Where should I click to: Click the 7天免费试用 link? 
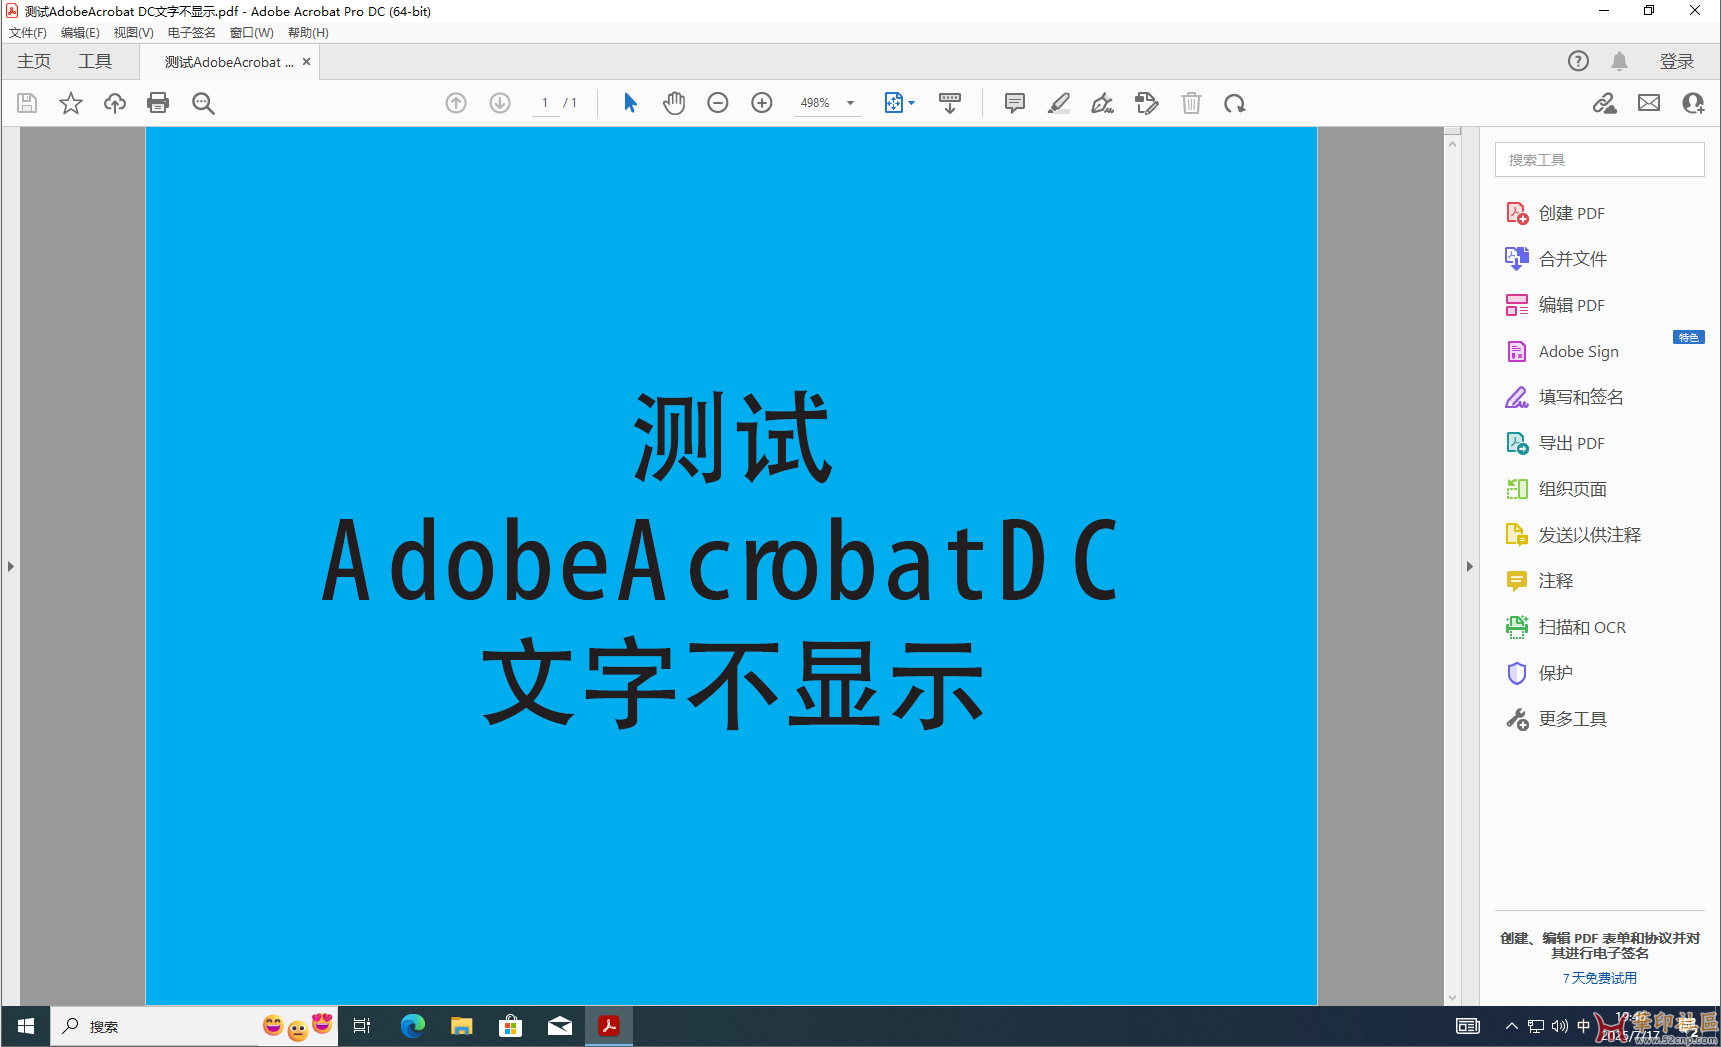1600,978
